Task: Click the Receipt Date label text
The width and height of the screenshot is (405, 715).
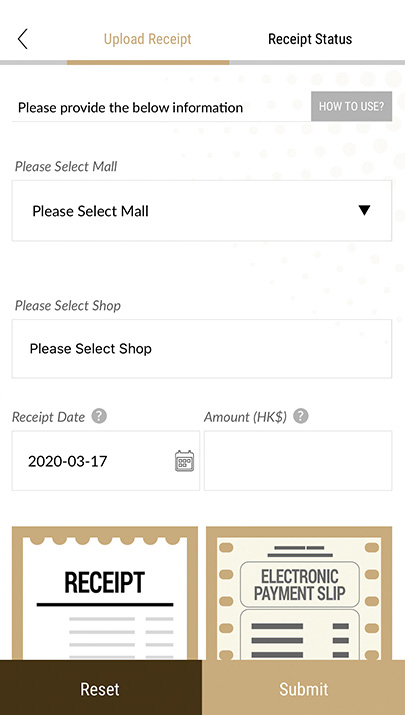Action: pos(48,417)
